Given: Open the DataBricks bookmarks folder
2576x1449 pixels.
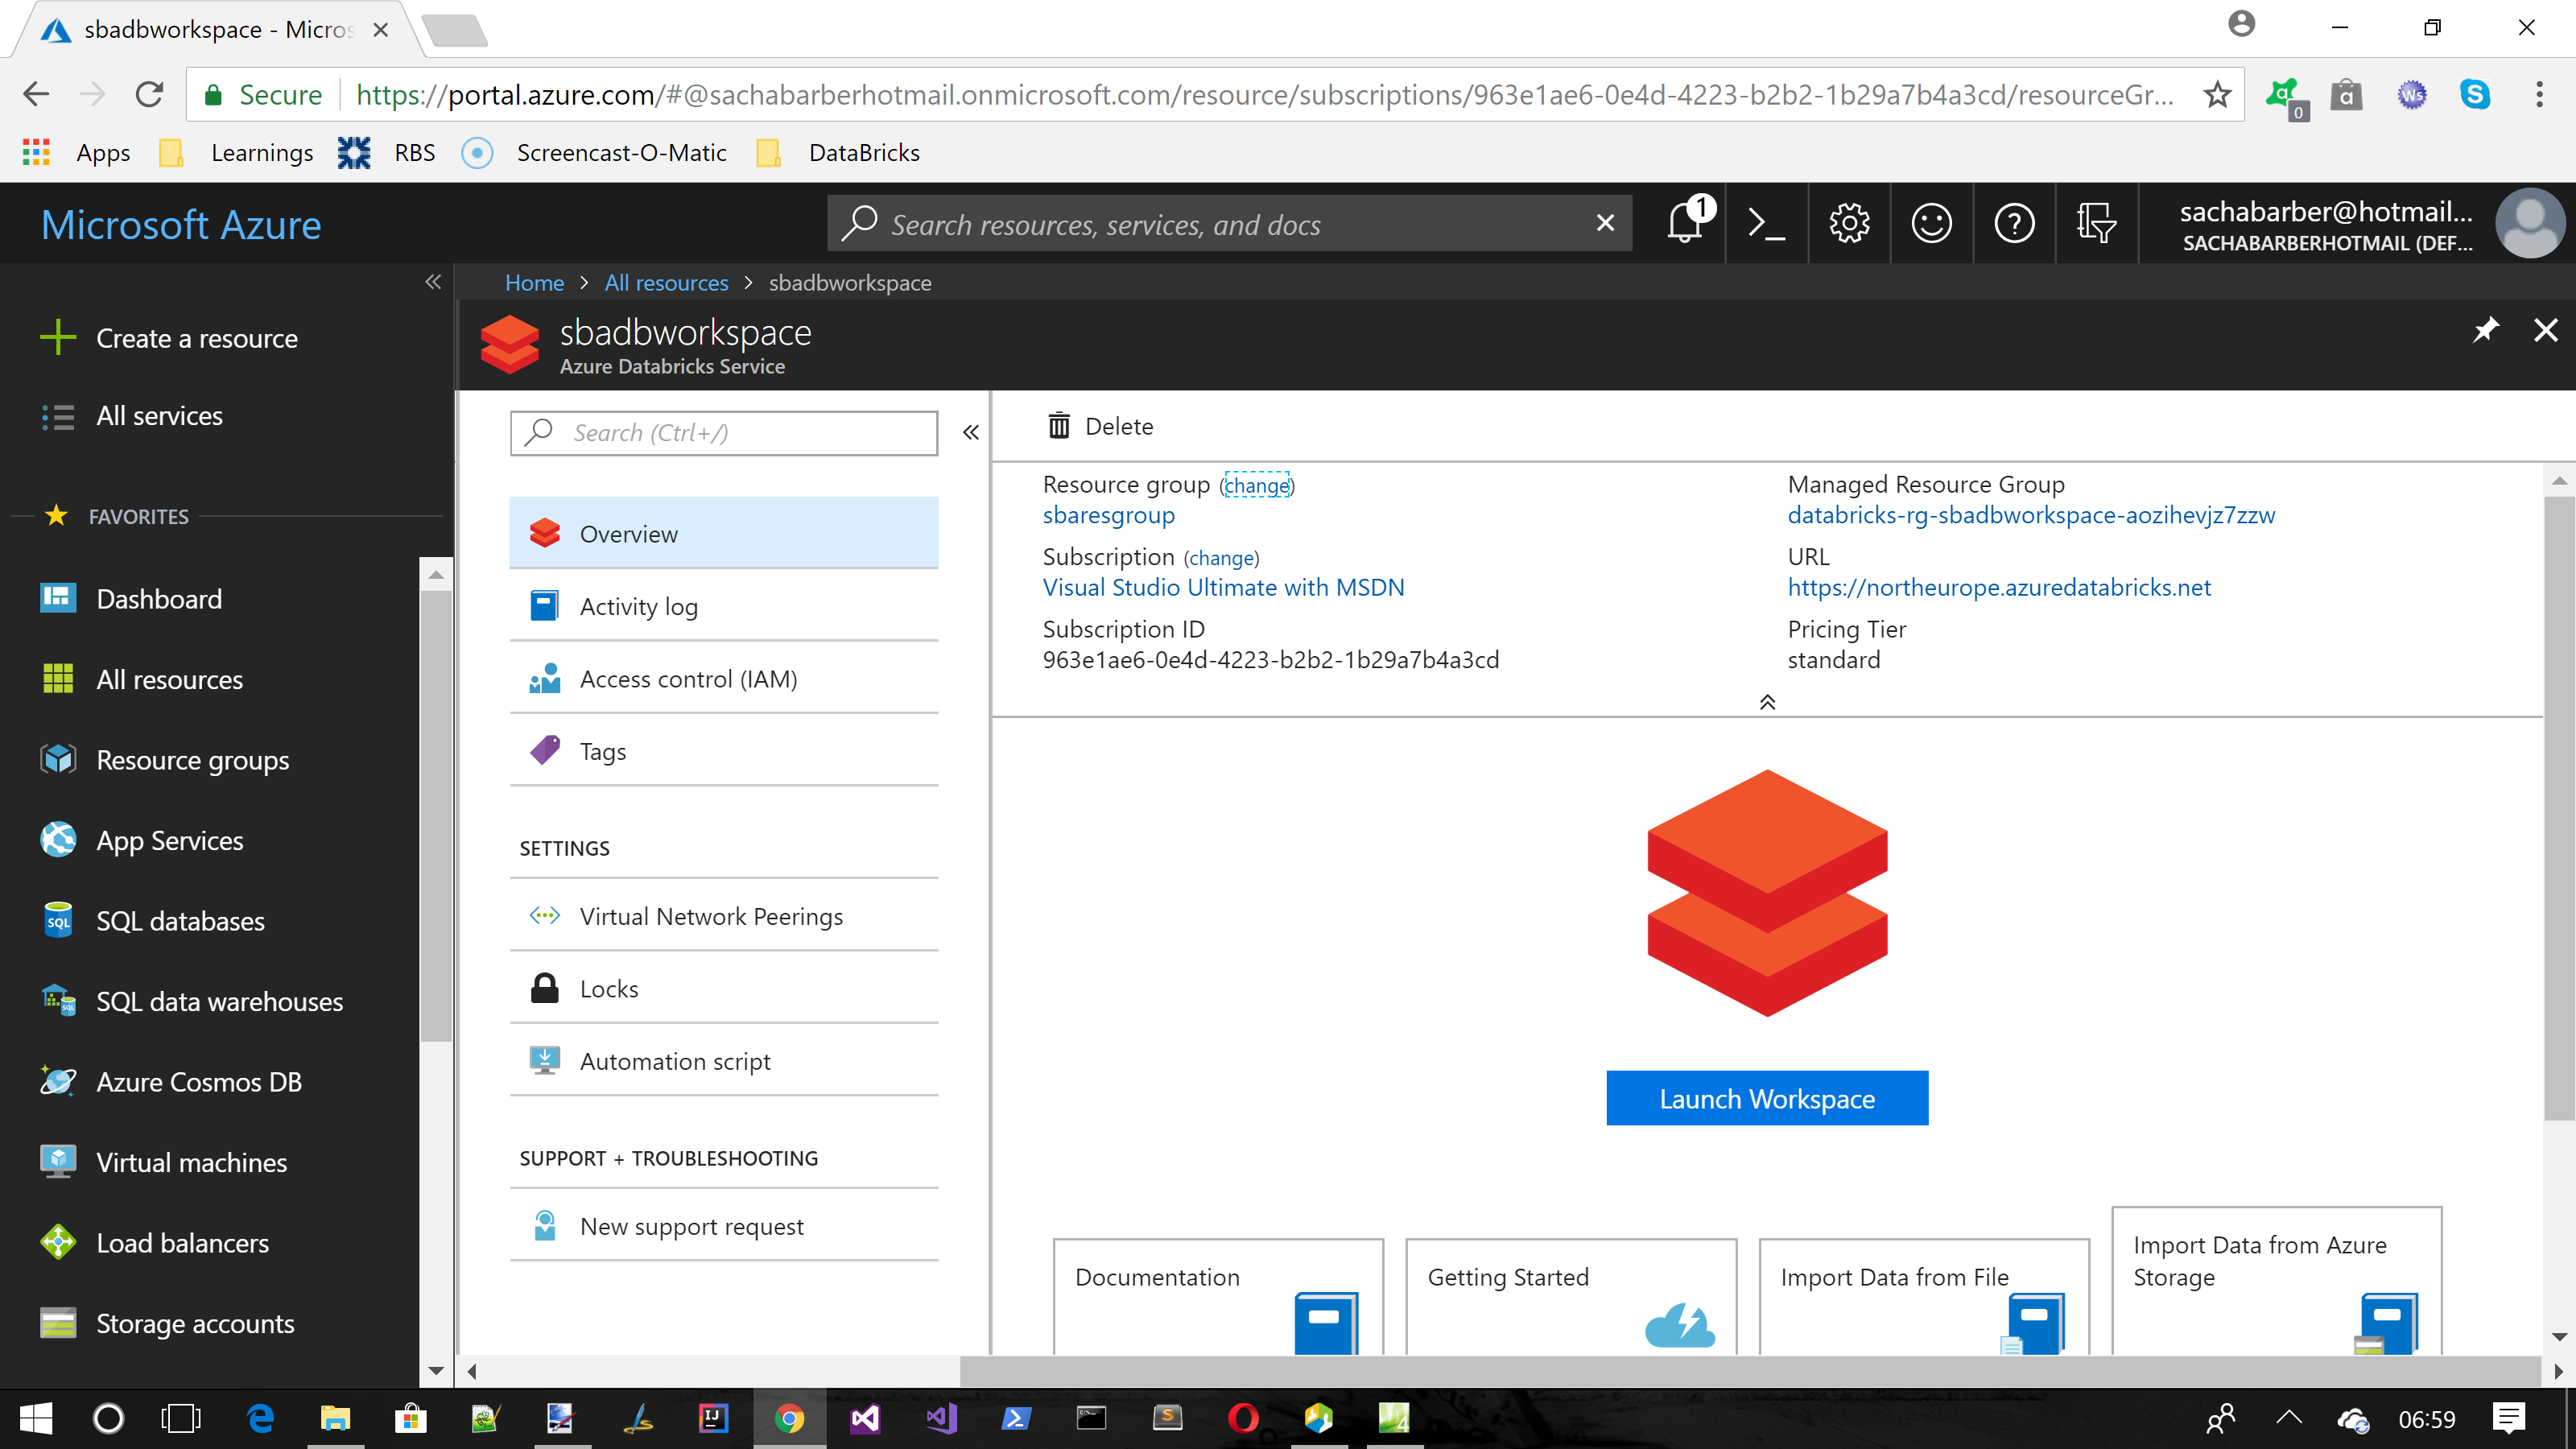Looking at the screenshot, I should (x=837, y=152).
